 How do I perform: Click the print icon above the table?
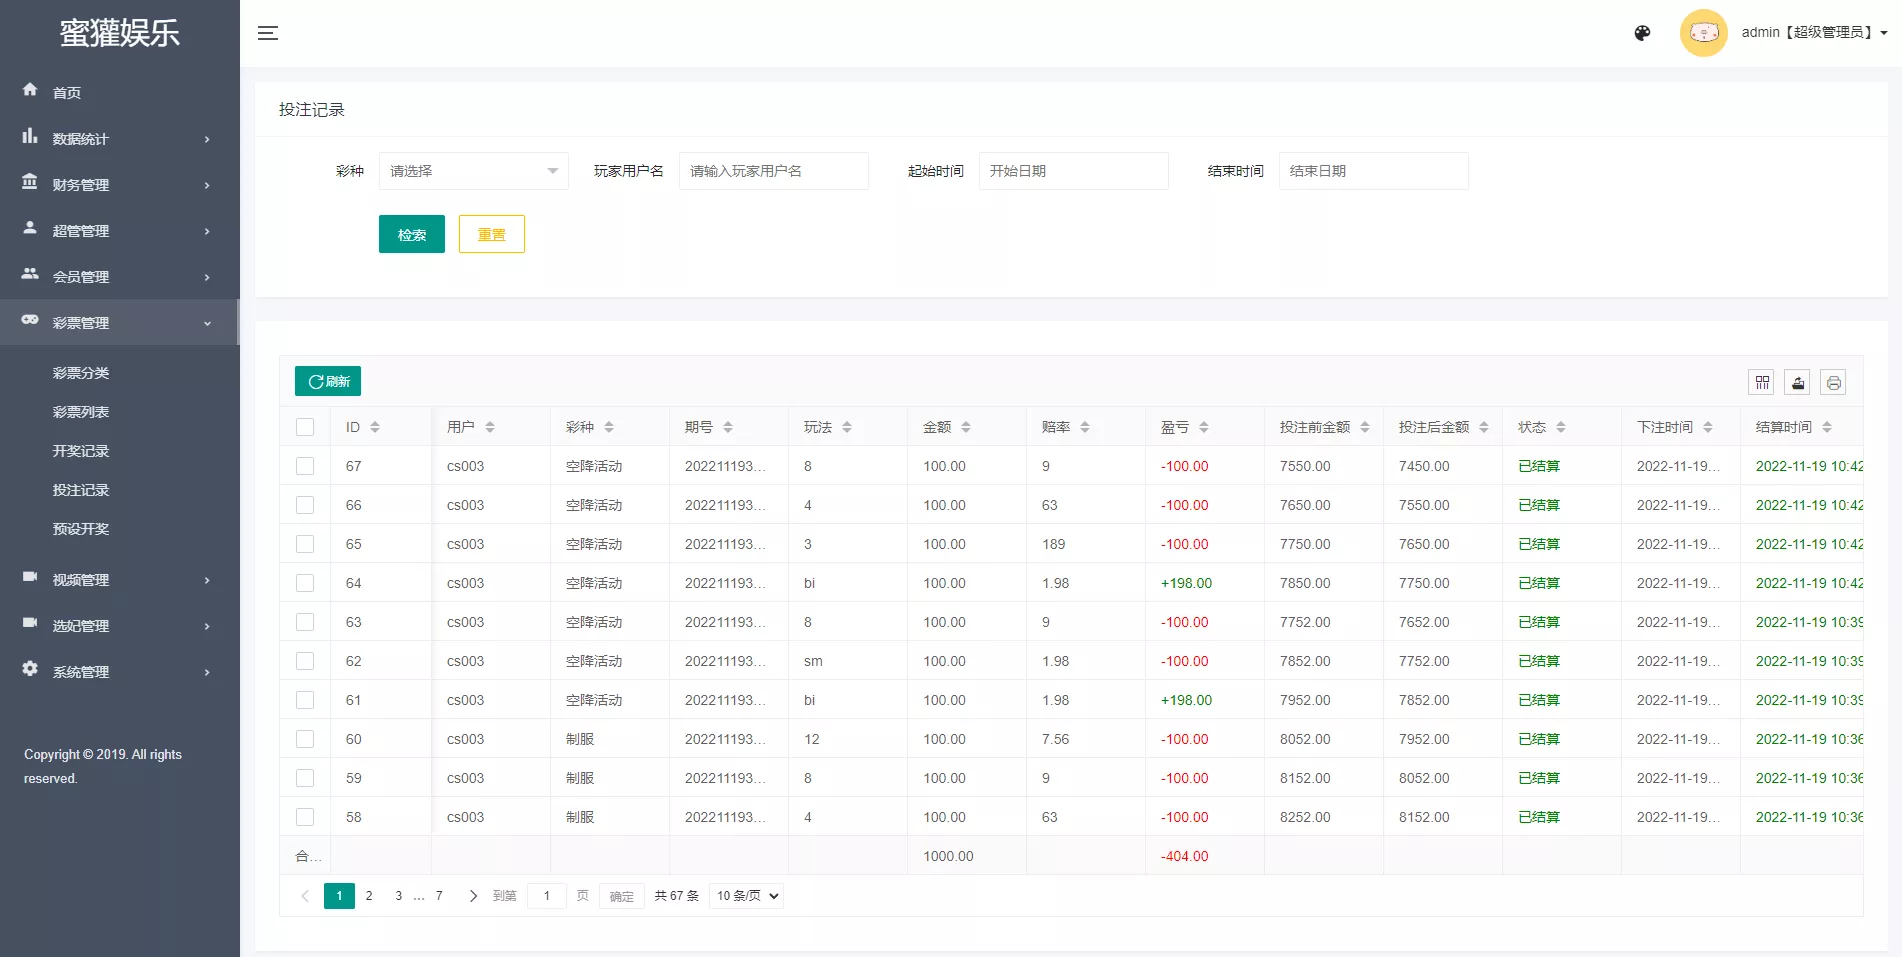(1833, 382)
